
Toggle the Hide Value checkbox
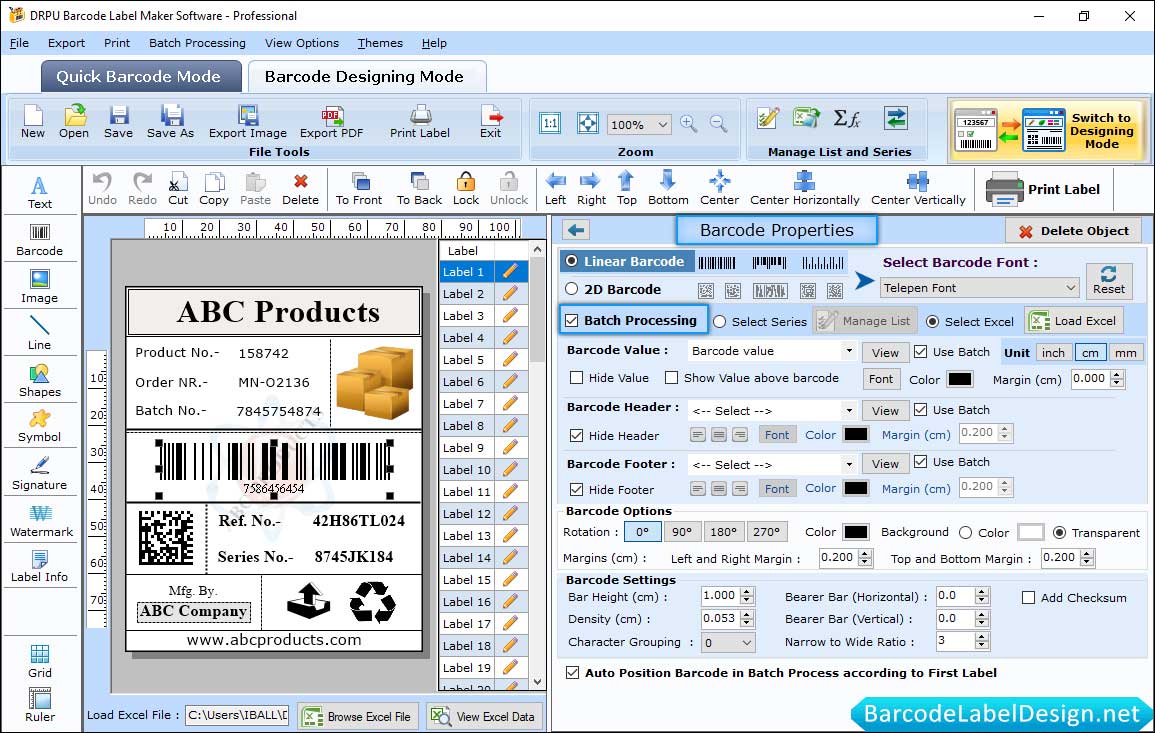tap(577, 377)
